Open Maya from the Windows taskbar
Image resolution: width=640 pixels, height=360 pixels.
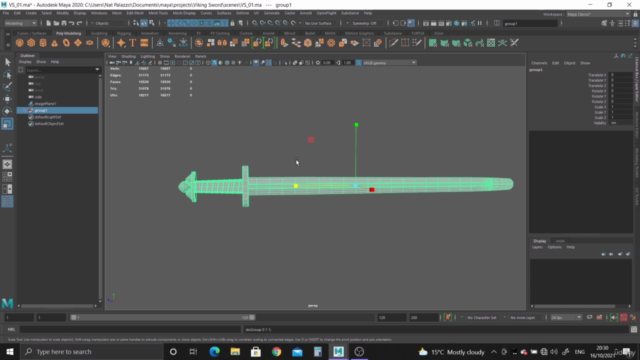[338, 351]
